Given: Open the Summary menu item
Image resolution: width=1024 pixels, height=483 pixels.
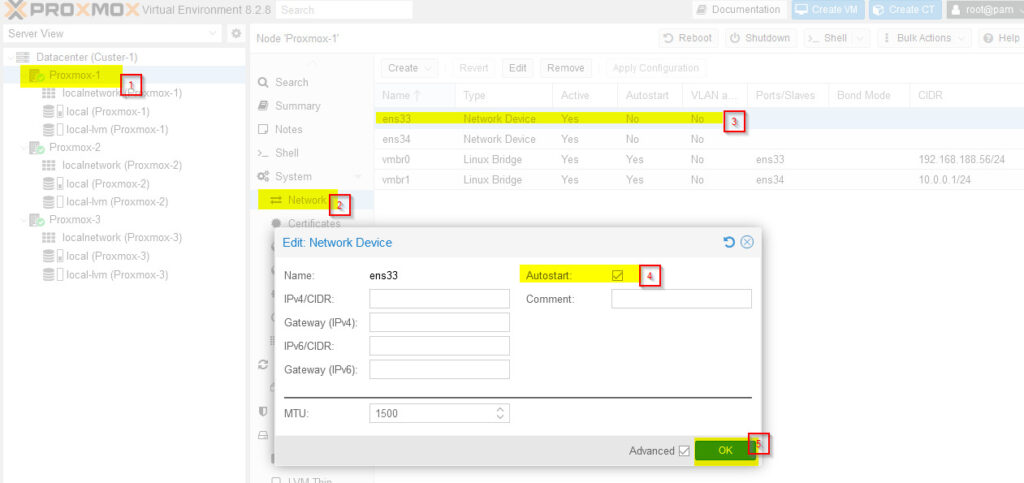Looking at the screenshot, I should (x=298, y=106).
